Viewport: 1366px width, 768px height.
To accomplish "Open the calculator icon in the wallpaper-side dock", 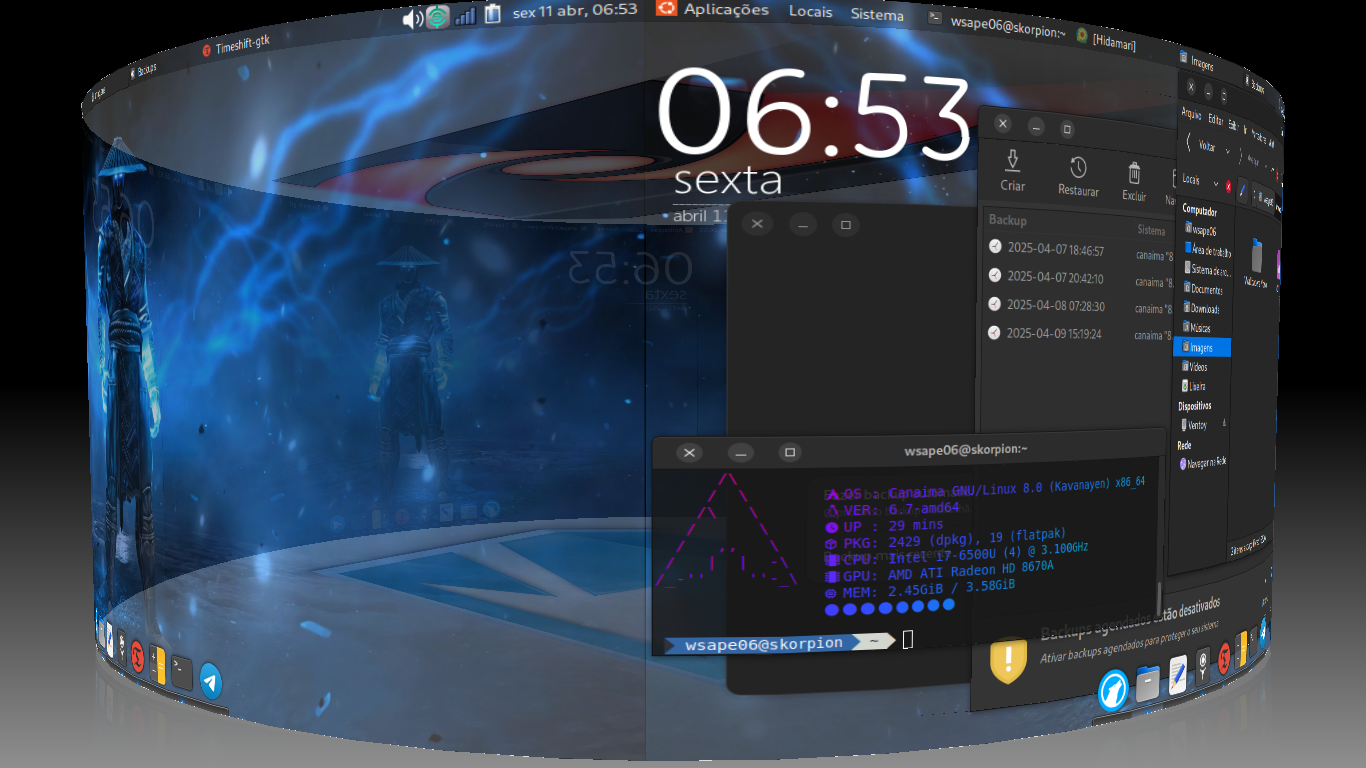I will [157, 663].
